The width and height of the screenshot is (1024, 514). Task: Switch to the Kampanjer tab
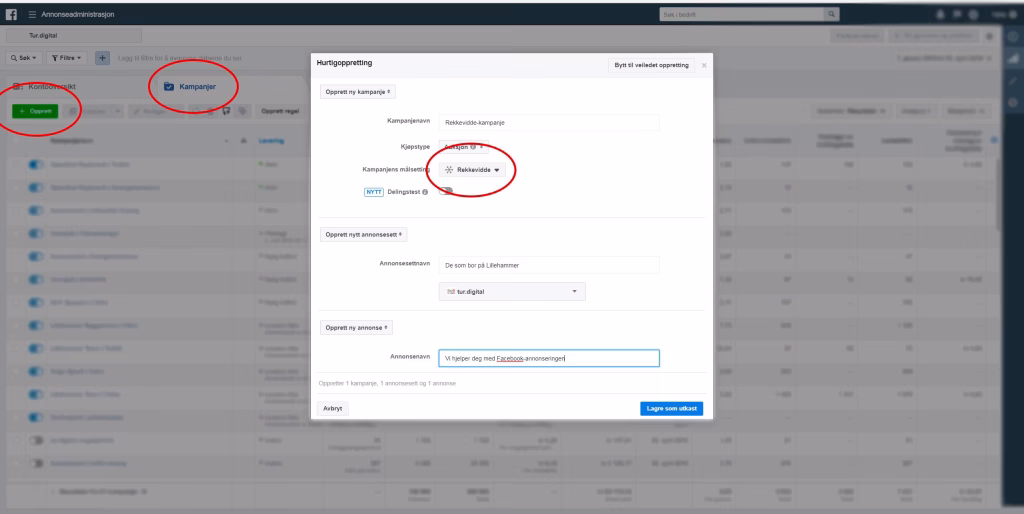coord(190,86)
